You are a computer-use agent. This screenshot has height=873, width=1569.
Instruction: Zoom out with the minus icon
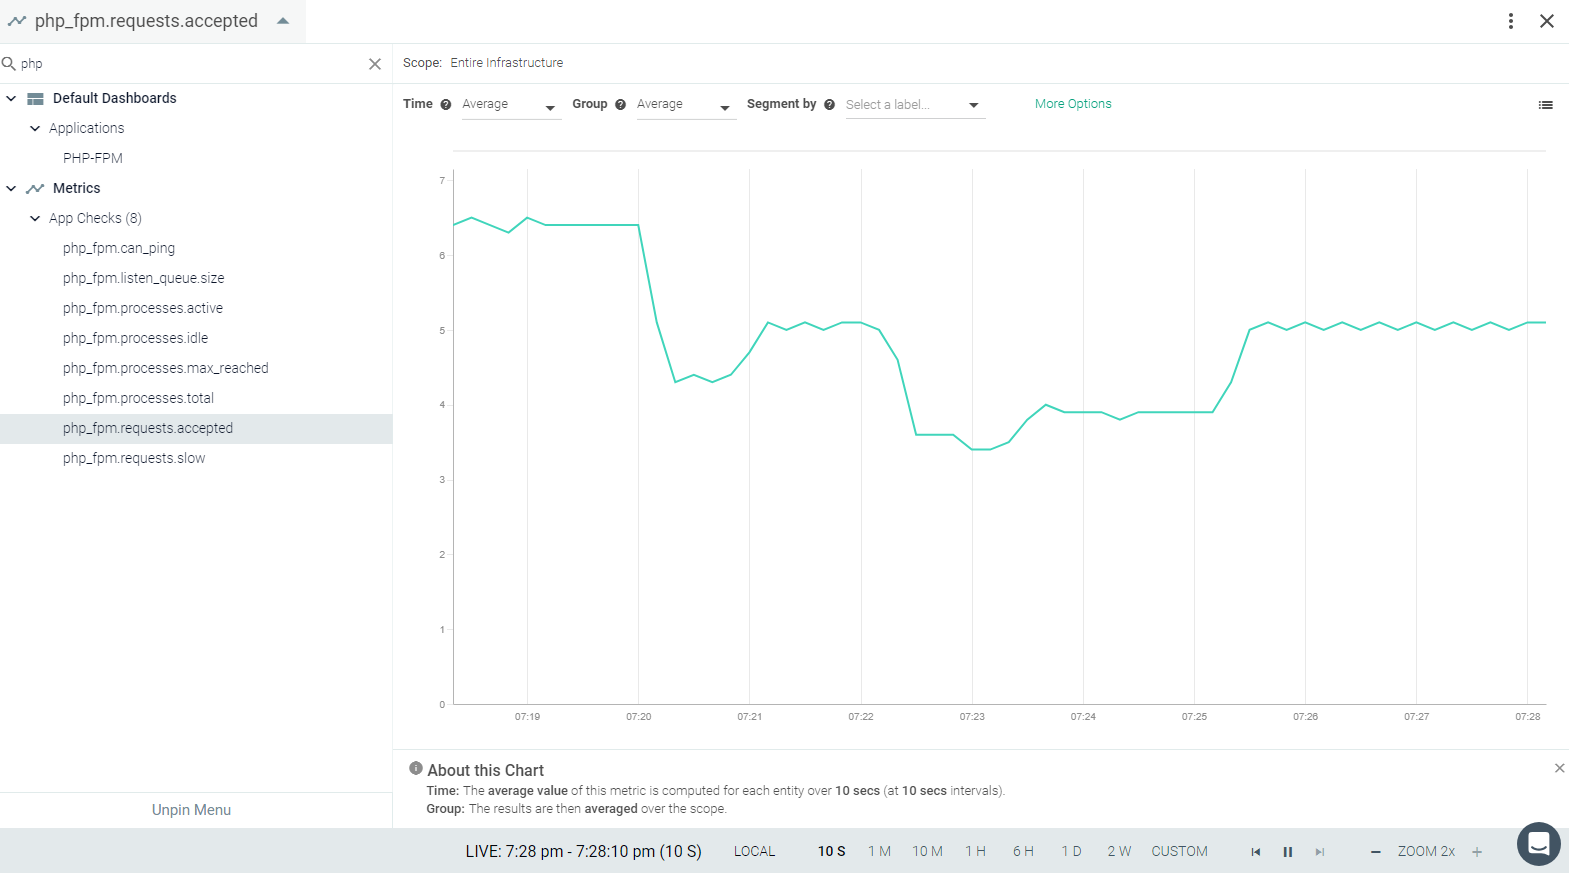click(1376, 852)
